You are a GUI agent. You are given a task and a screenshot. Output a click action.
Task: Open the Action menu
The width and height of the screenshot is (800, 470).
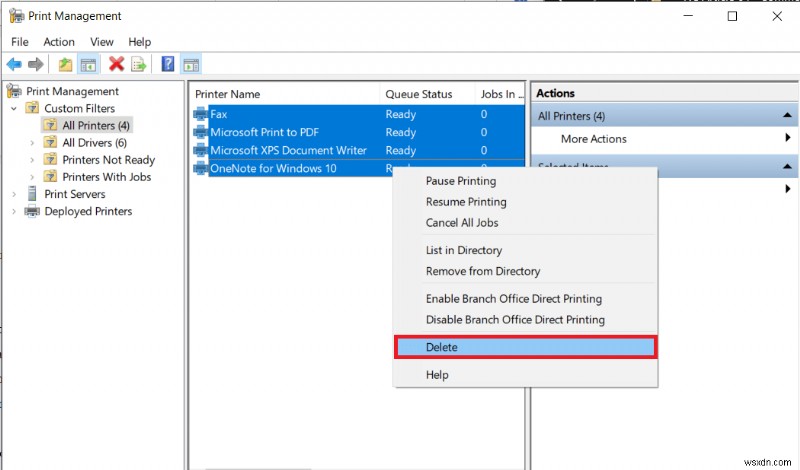(x=59, y=42)
